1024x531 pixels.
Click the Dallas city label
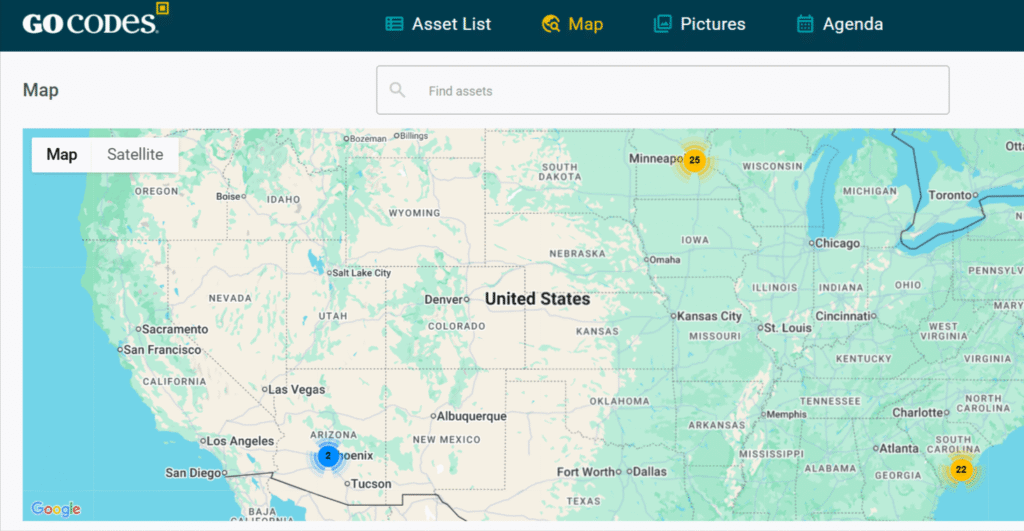(650, 472)
